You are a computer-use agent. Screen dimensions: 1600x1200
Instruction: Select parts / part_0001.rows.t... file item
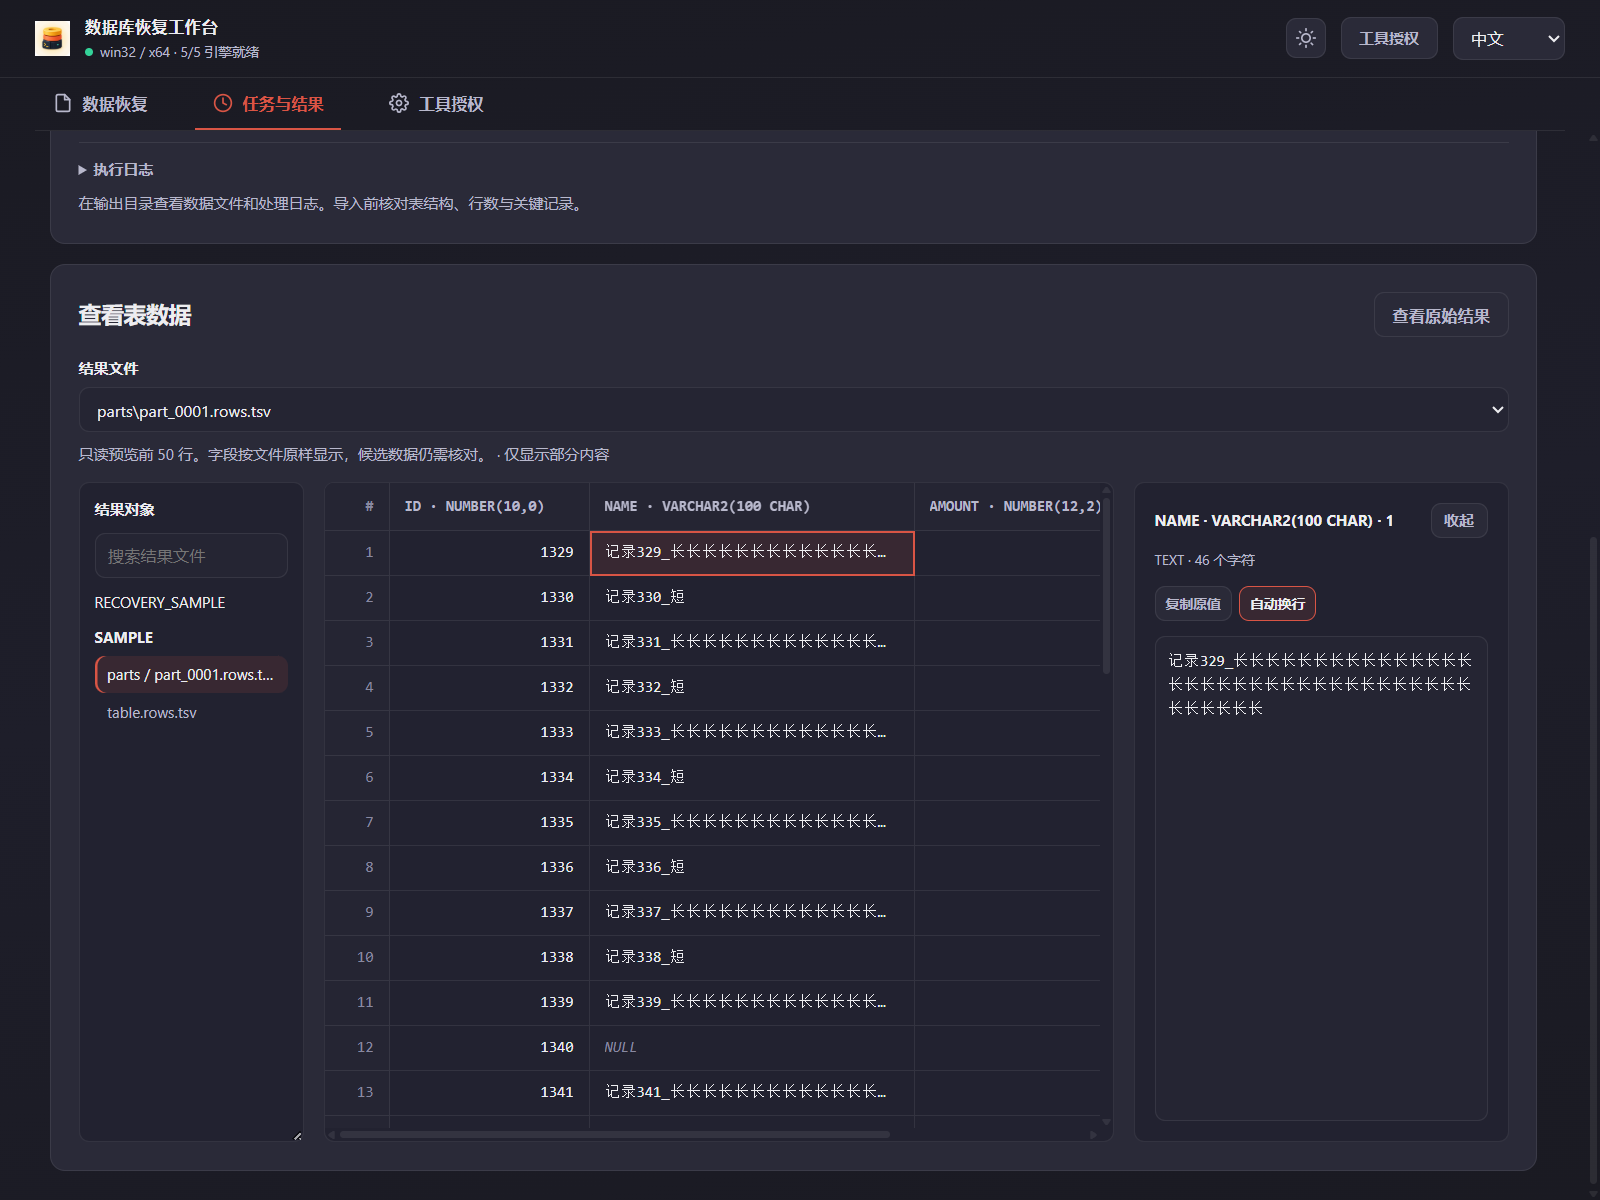pos(191,674)
